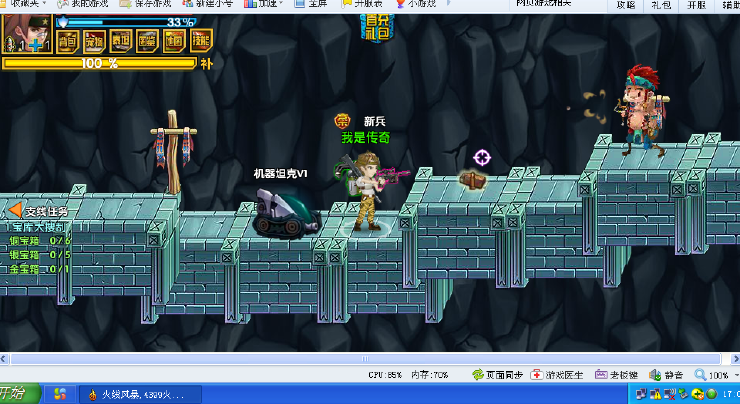Click the 银宝箱 0/5 quest objective
Viewport: 740px width, 404px height.
pyautogui.click(x=40, y=255)
